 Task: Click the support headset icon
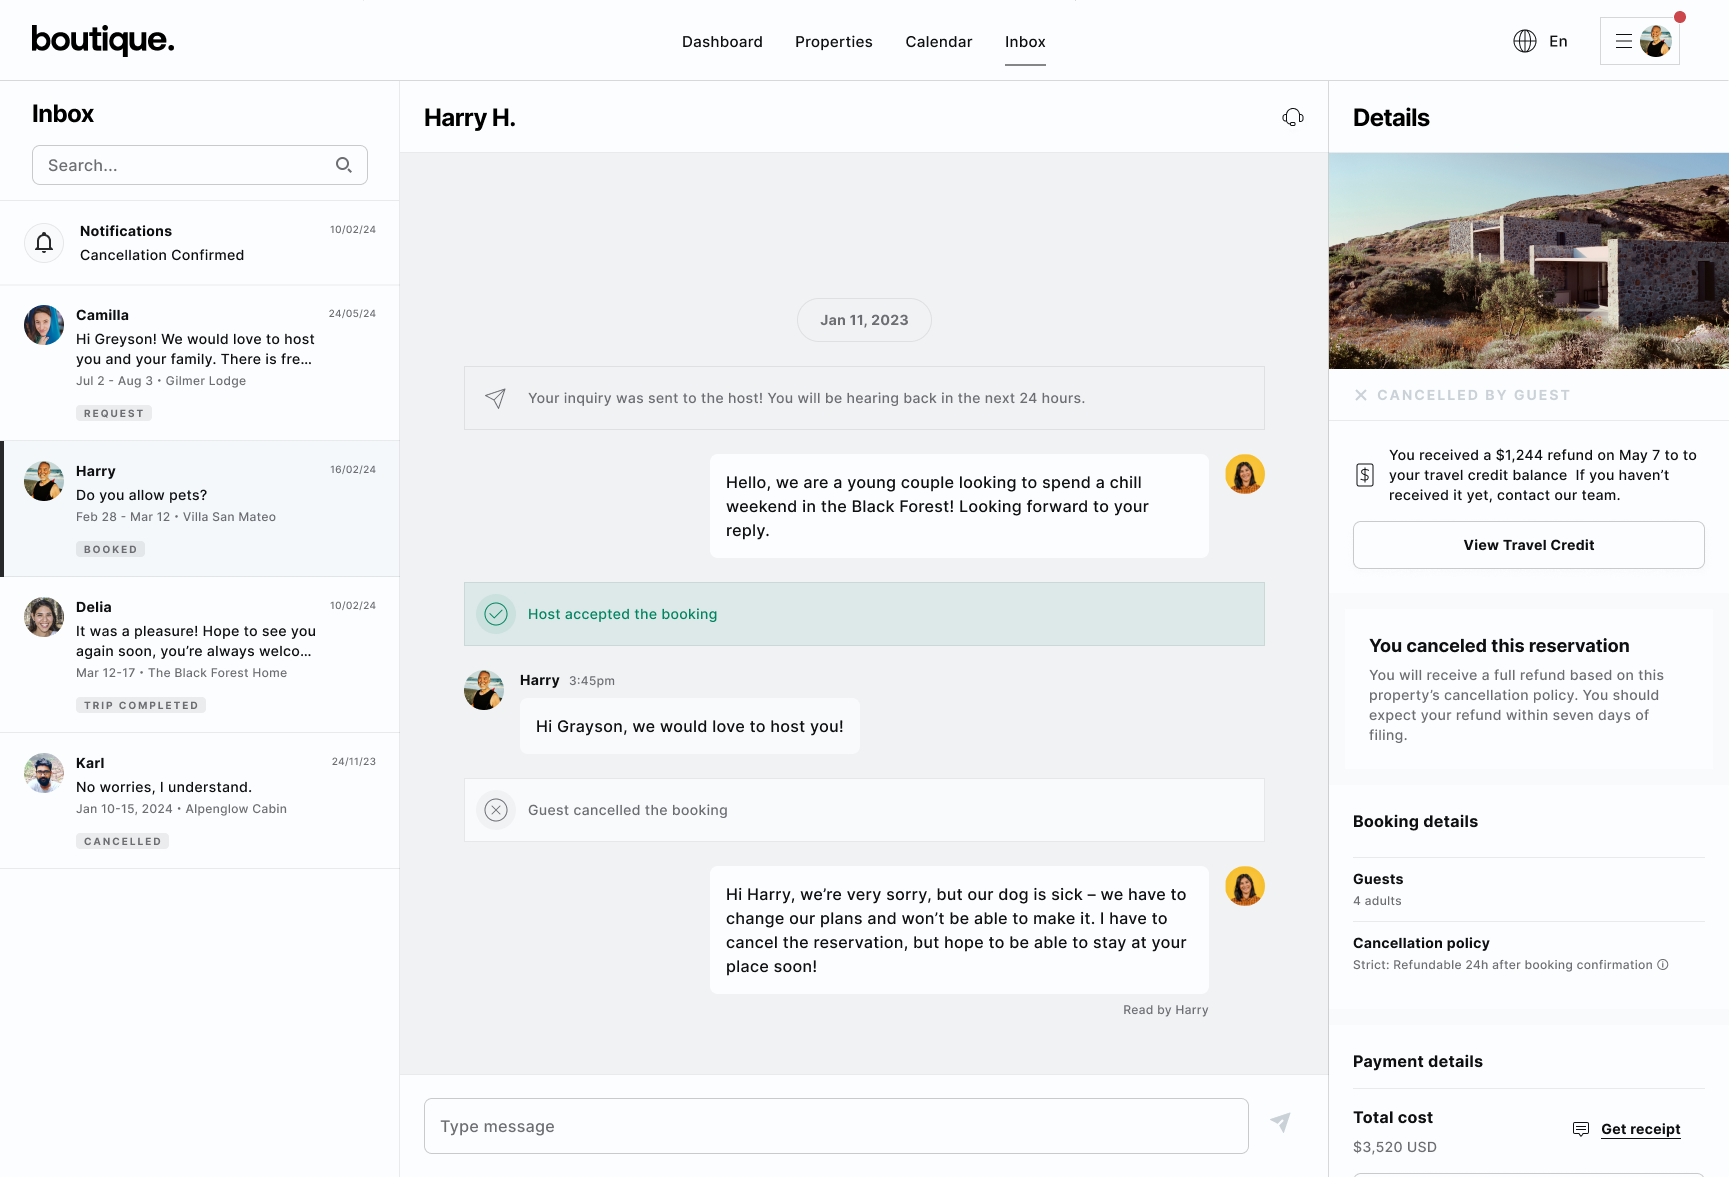coord(1293,117)
